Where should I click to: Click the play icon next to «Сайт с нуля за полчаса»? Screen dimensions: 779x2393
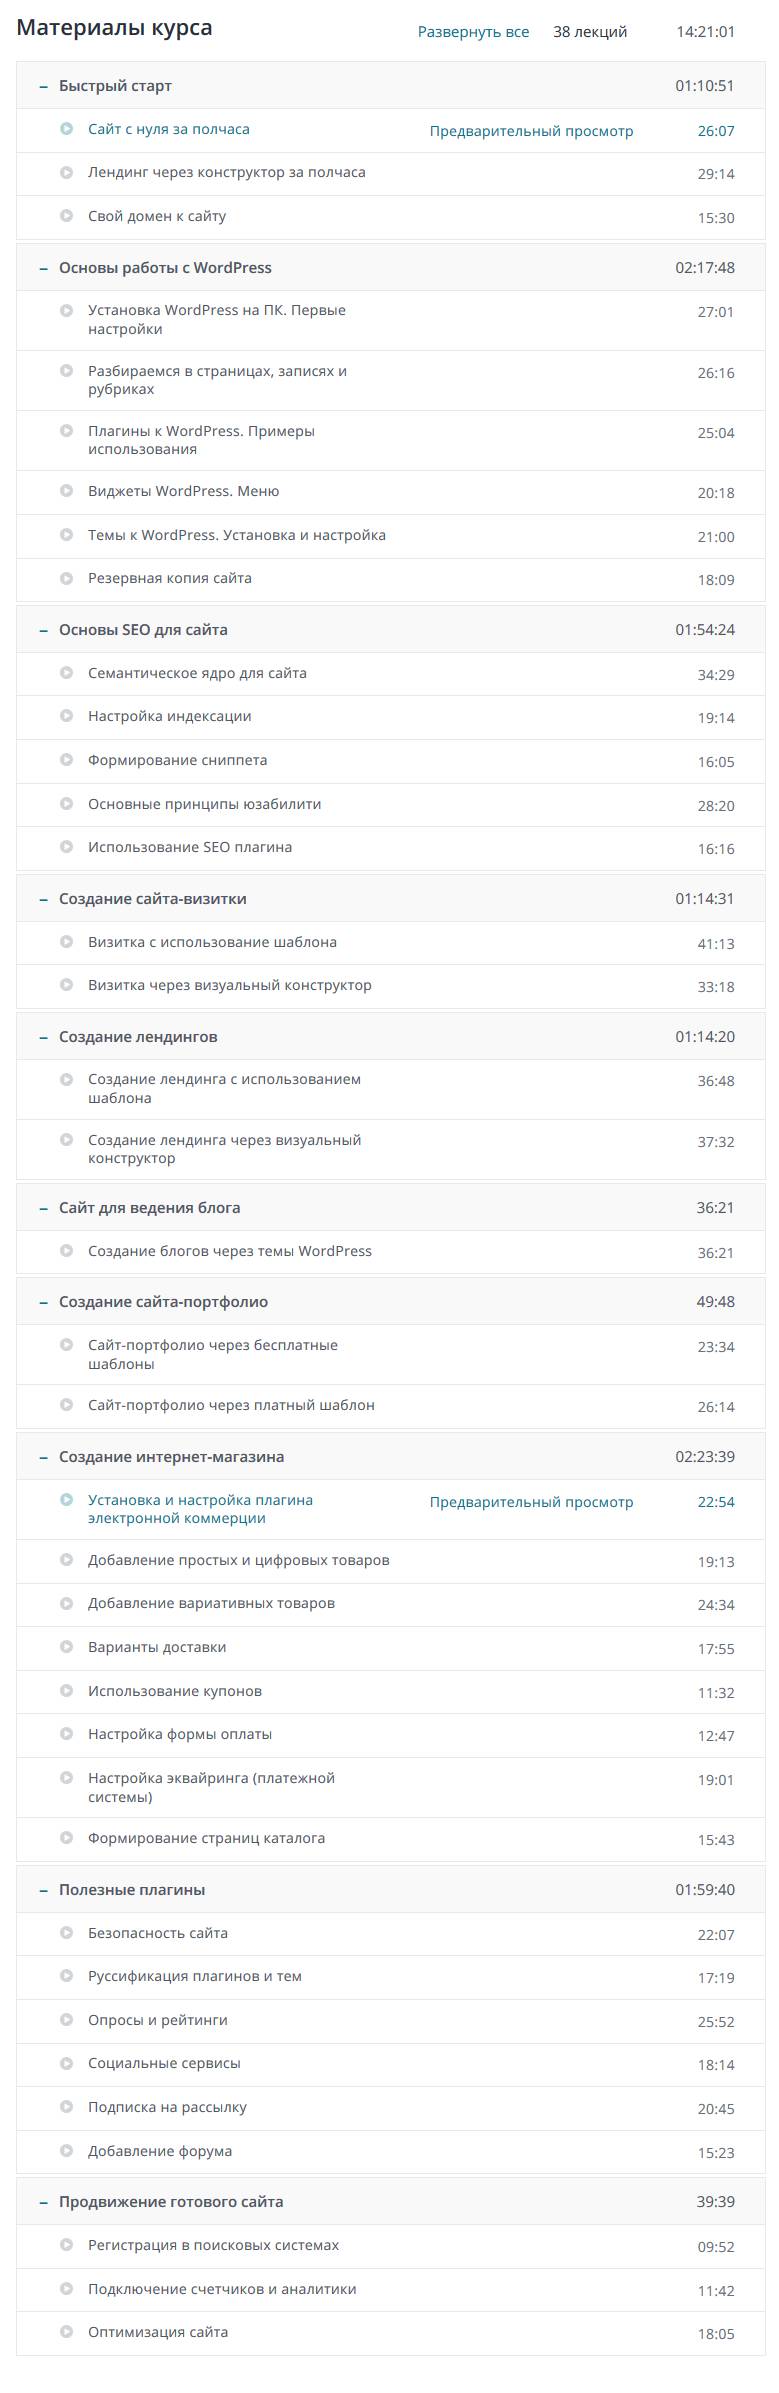click(x=65, y=128)
